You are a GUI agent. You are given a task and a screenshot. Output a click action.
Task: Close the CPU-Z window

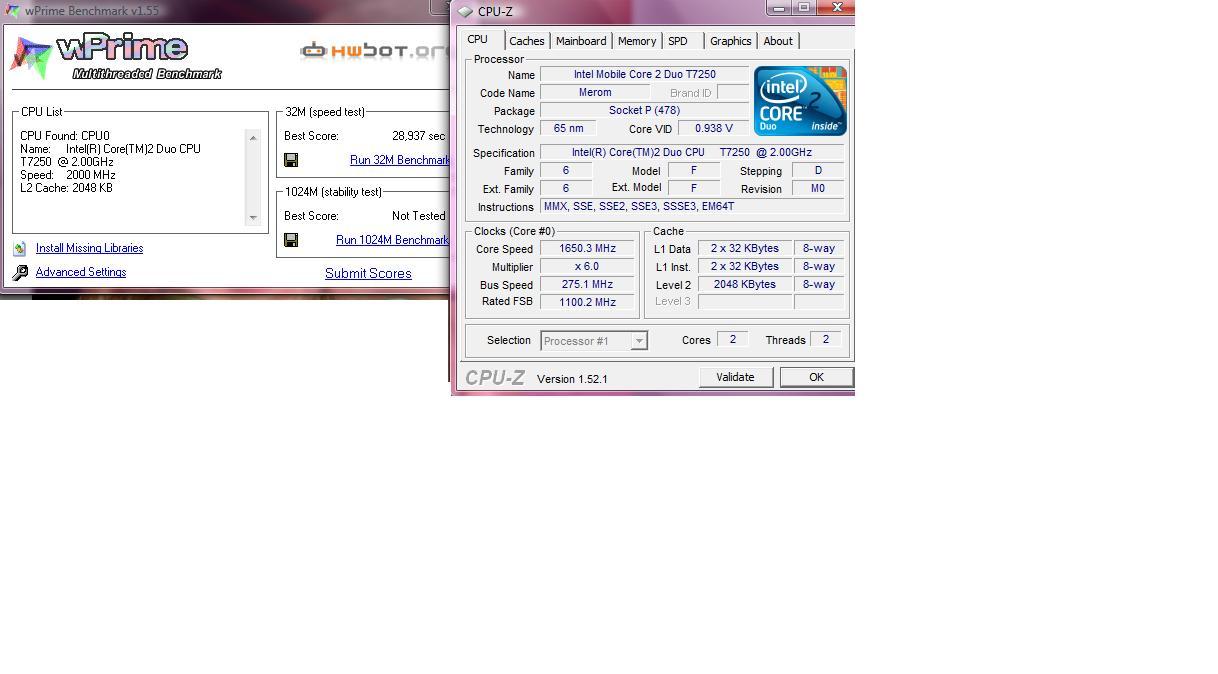coord(837,8)
